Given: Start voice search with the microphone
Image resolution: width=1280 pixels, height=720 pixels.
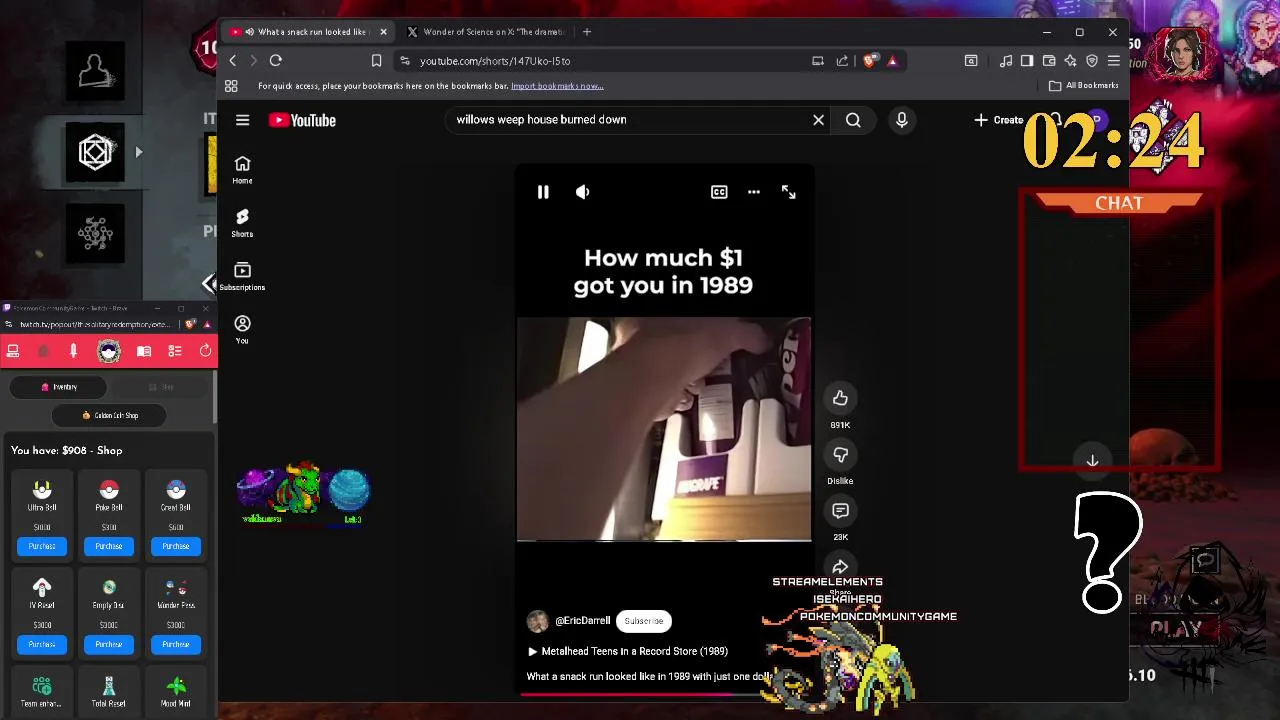Looking at the screenshot, I should (901, 120).
